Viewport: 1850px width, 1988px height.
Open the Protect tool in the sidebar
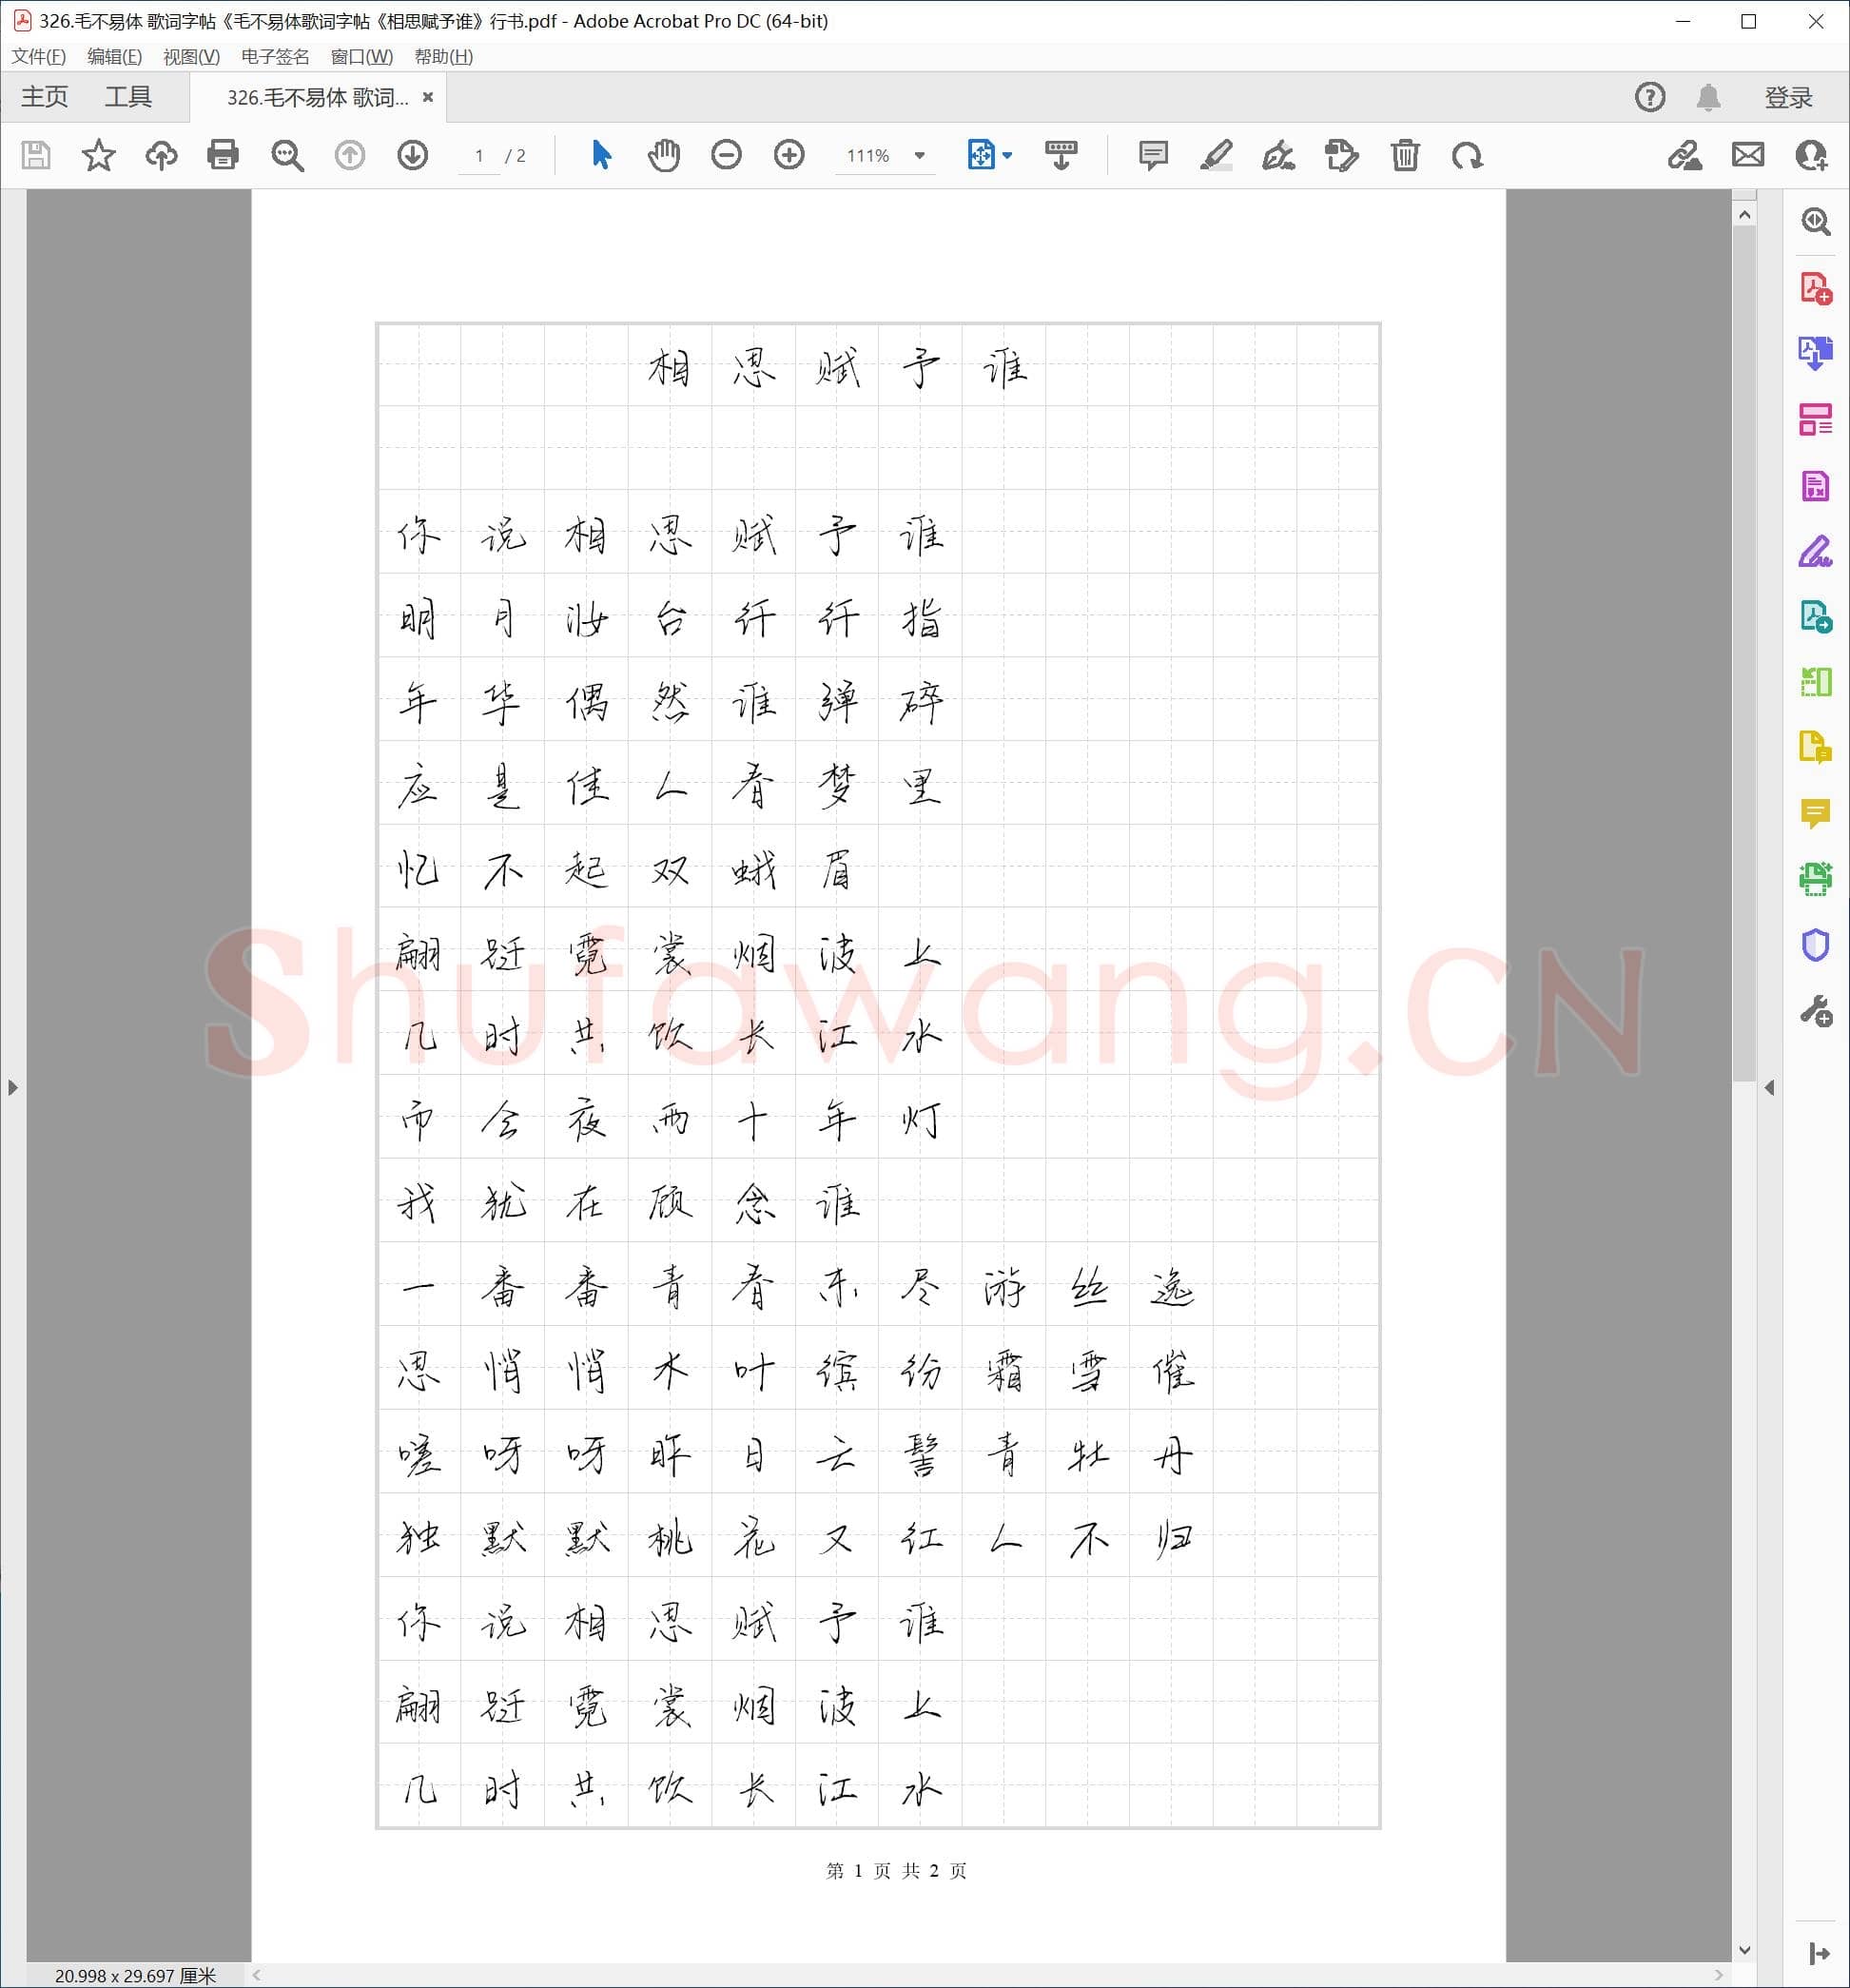1817,945
